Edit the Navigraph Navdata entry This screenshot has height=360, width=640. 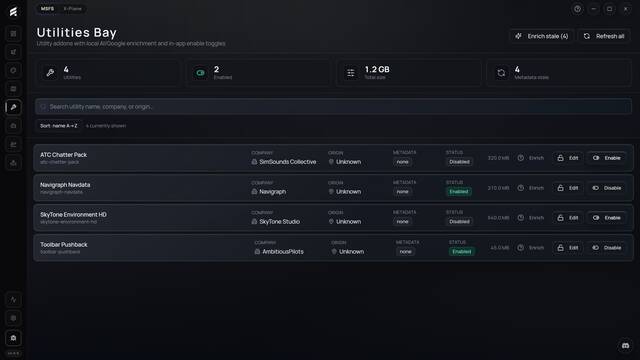[x=568, y=188]
